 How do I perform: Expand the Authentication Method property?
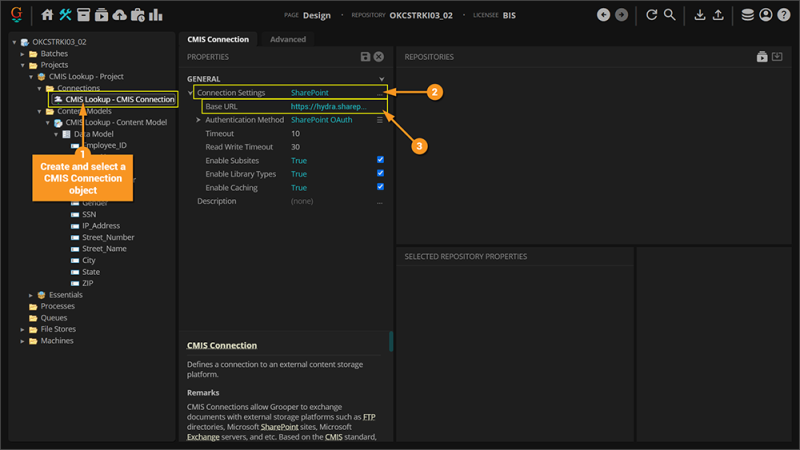tap(199, 120)
